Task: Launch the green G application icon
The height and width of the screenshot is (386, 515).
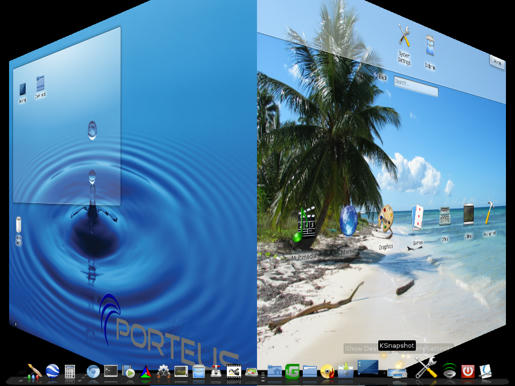Action: [292, 371]
